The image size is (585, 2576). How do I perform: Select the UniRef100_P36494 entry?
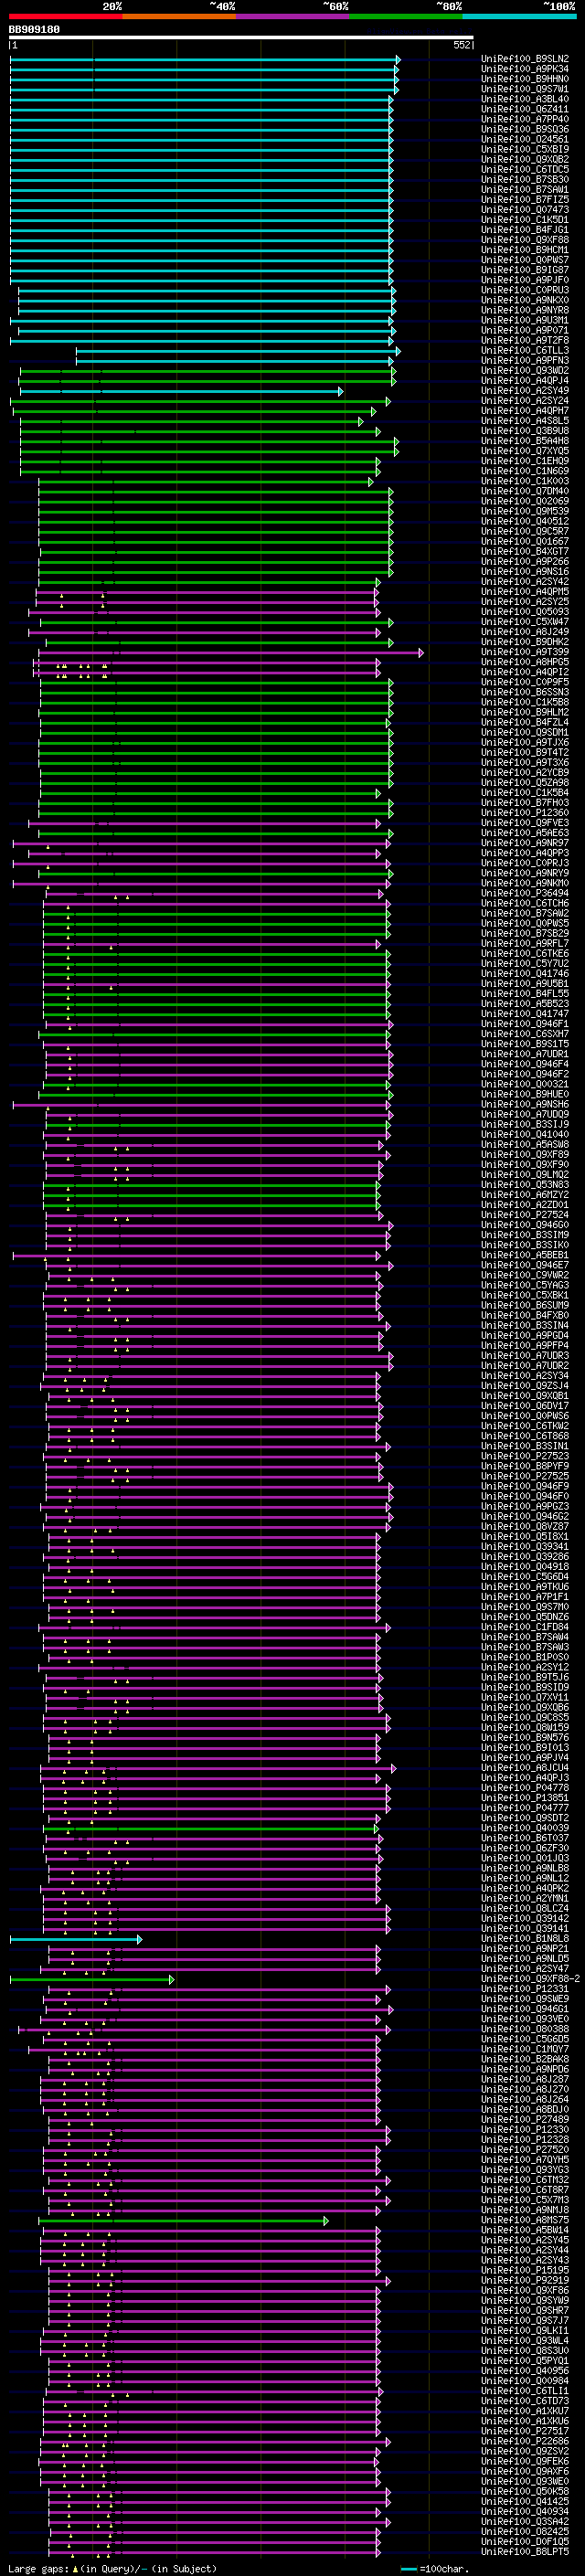[x=525, y=893]
